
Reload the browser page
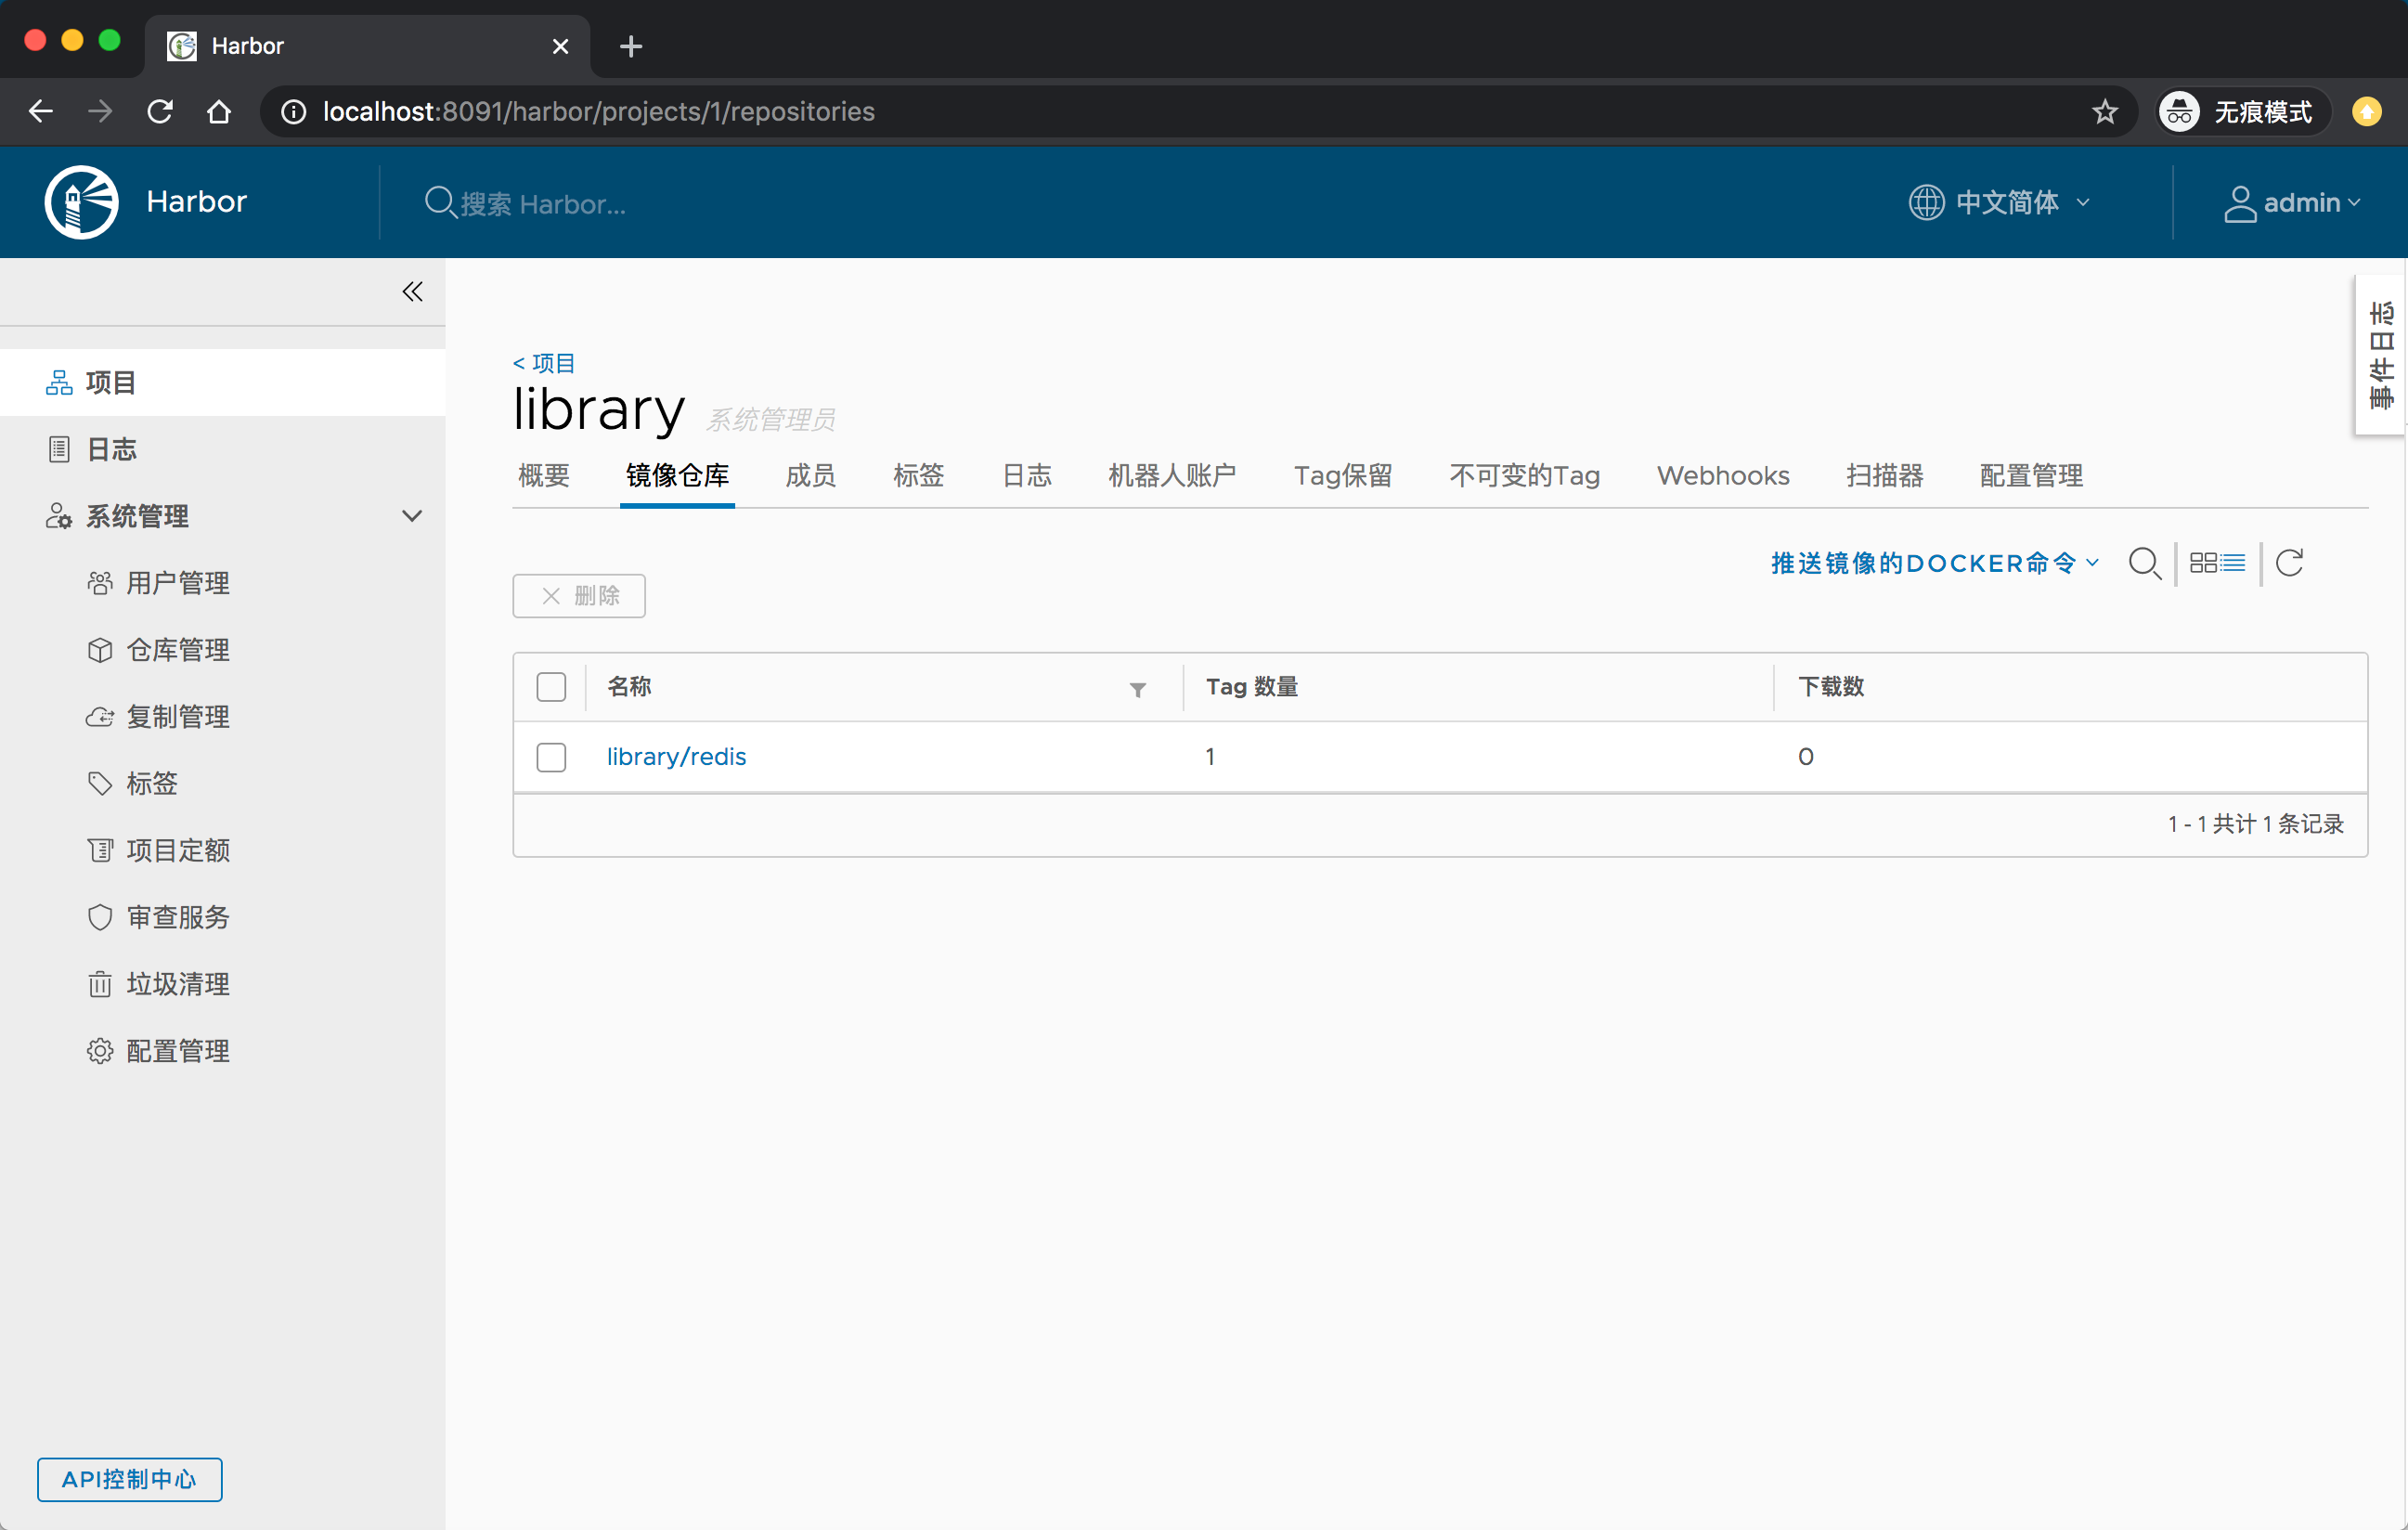point(160,111)
